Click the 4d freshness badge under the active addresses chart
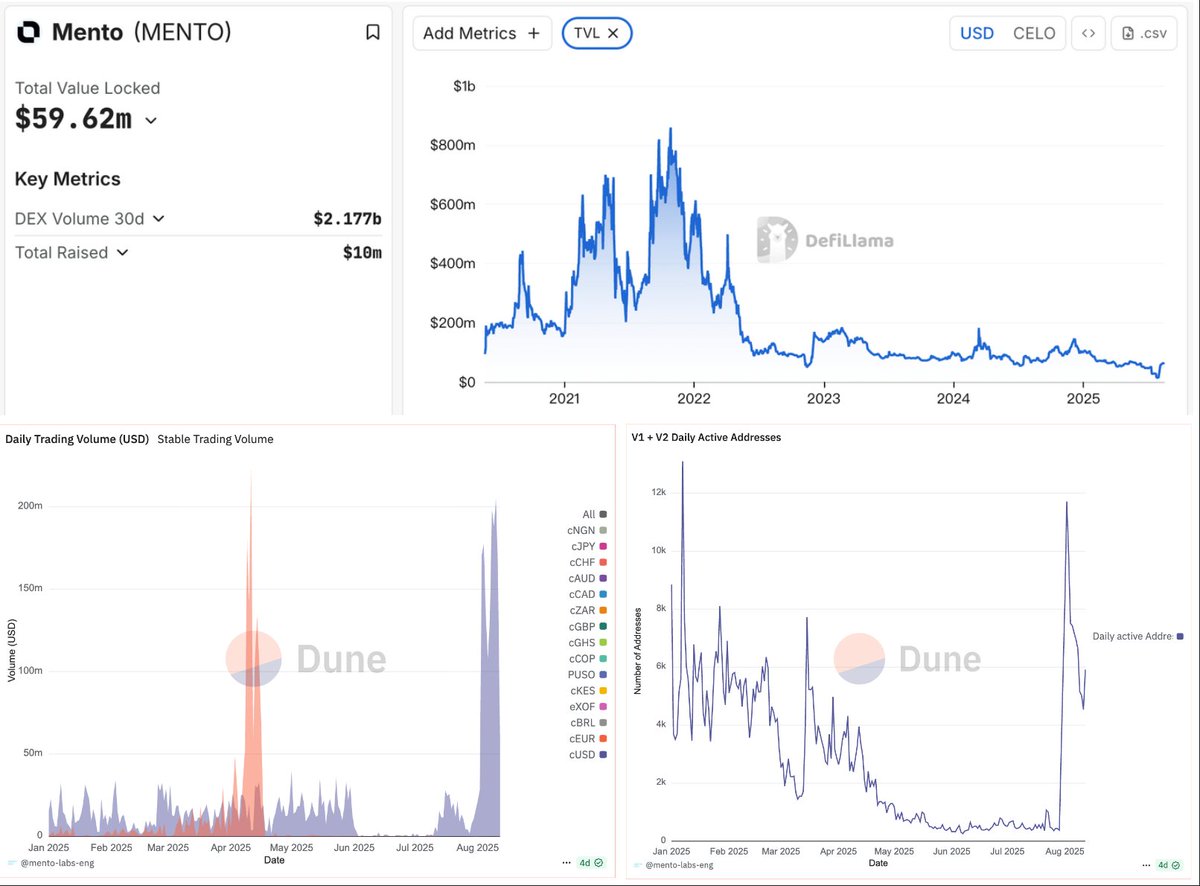 [1169, 864]
